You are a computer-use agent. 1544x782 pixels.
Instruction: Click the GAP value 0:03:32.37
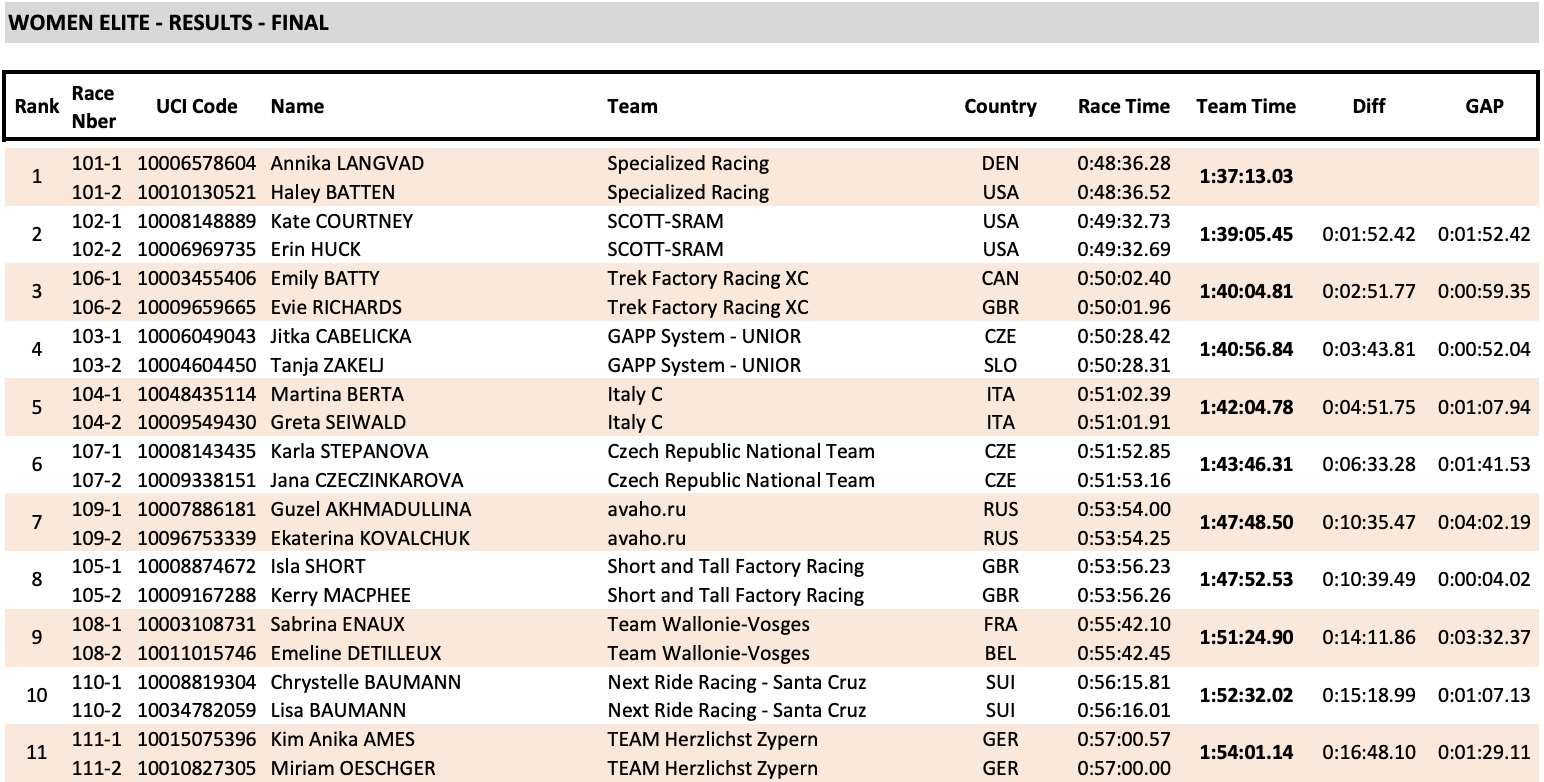[1484, 638]
